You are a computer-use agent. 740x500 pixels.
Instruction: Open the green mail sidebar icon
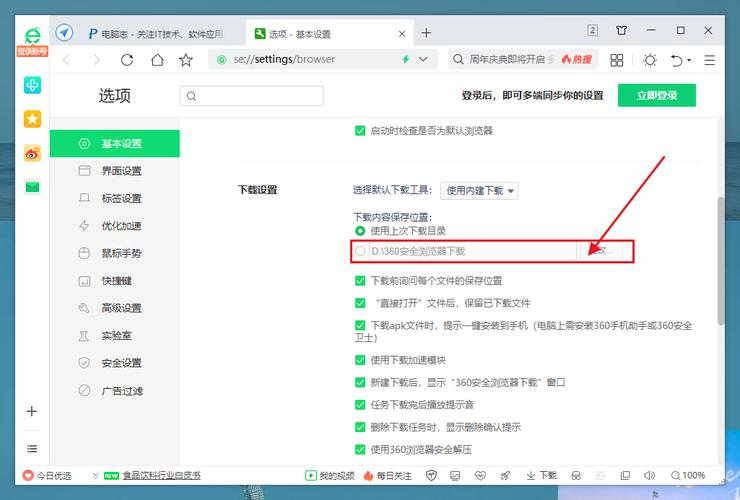click(32, 187)
